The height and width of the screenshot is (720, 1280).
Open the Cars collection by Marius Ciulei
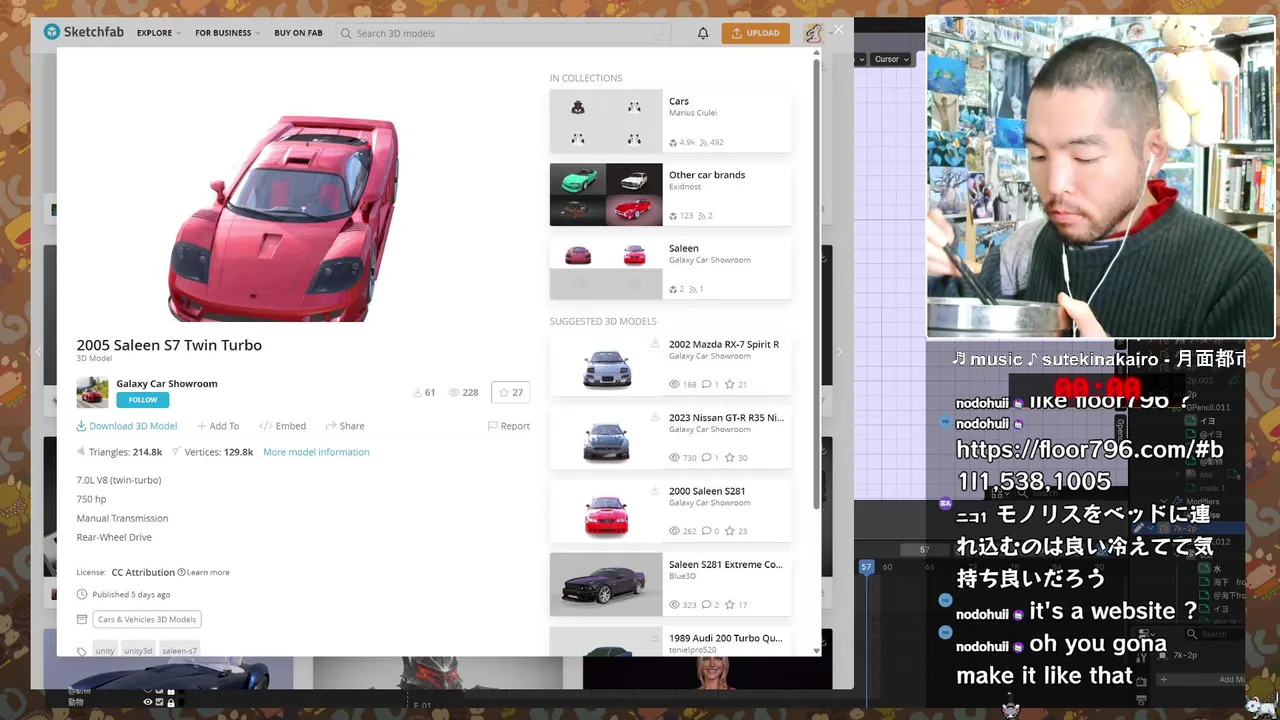(669, 121)
